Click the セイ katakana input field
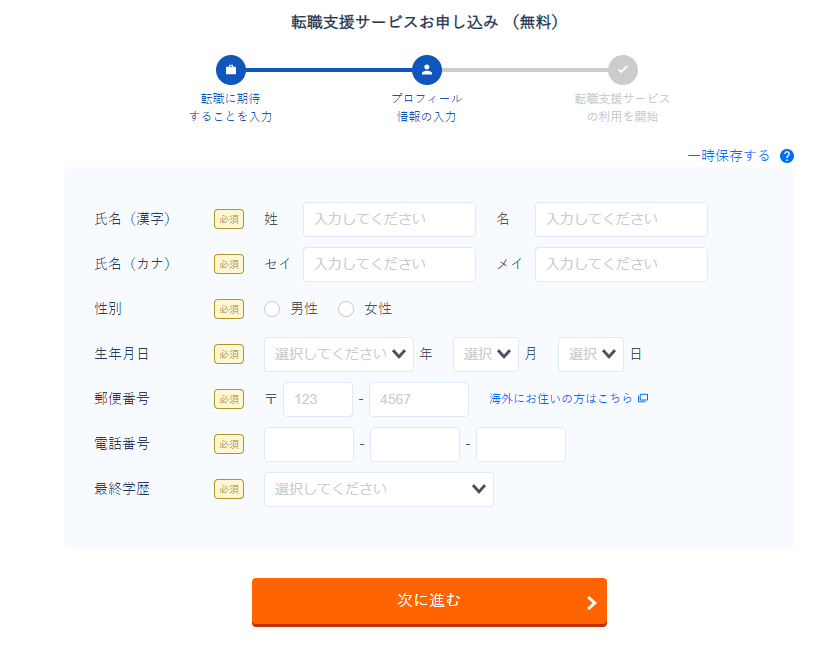835x652 pixels. click(388, 264)
